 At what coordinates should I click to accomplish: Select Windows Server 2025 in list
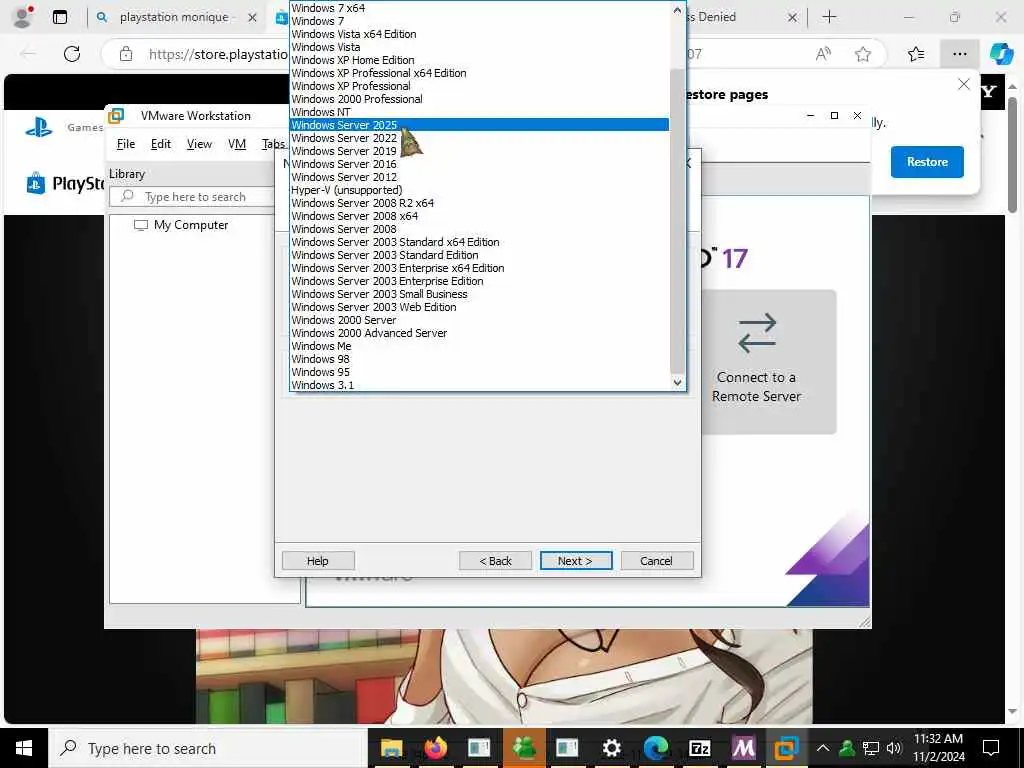tap(479, 125)
